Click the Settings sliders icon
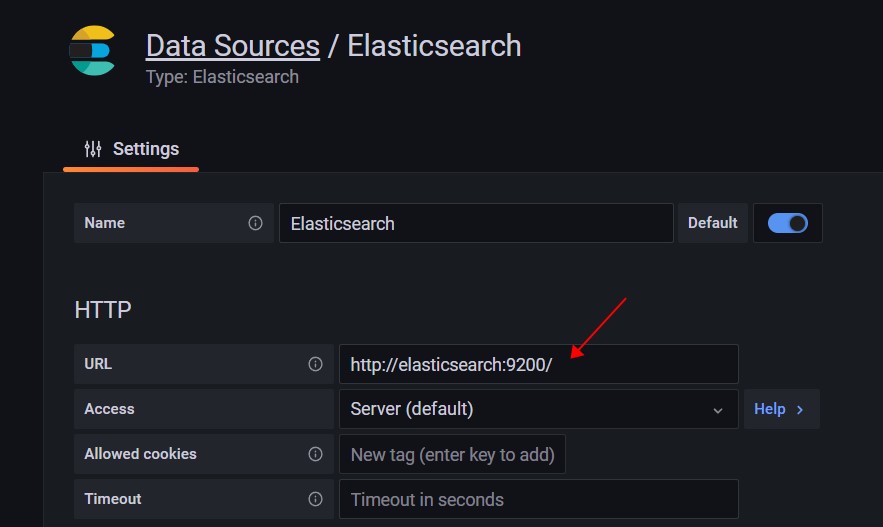883x527 pixels. pyautogui.click(x=93, y=149)
